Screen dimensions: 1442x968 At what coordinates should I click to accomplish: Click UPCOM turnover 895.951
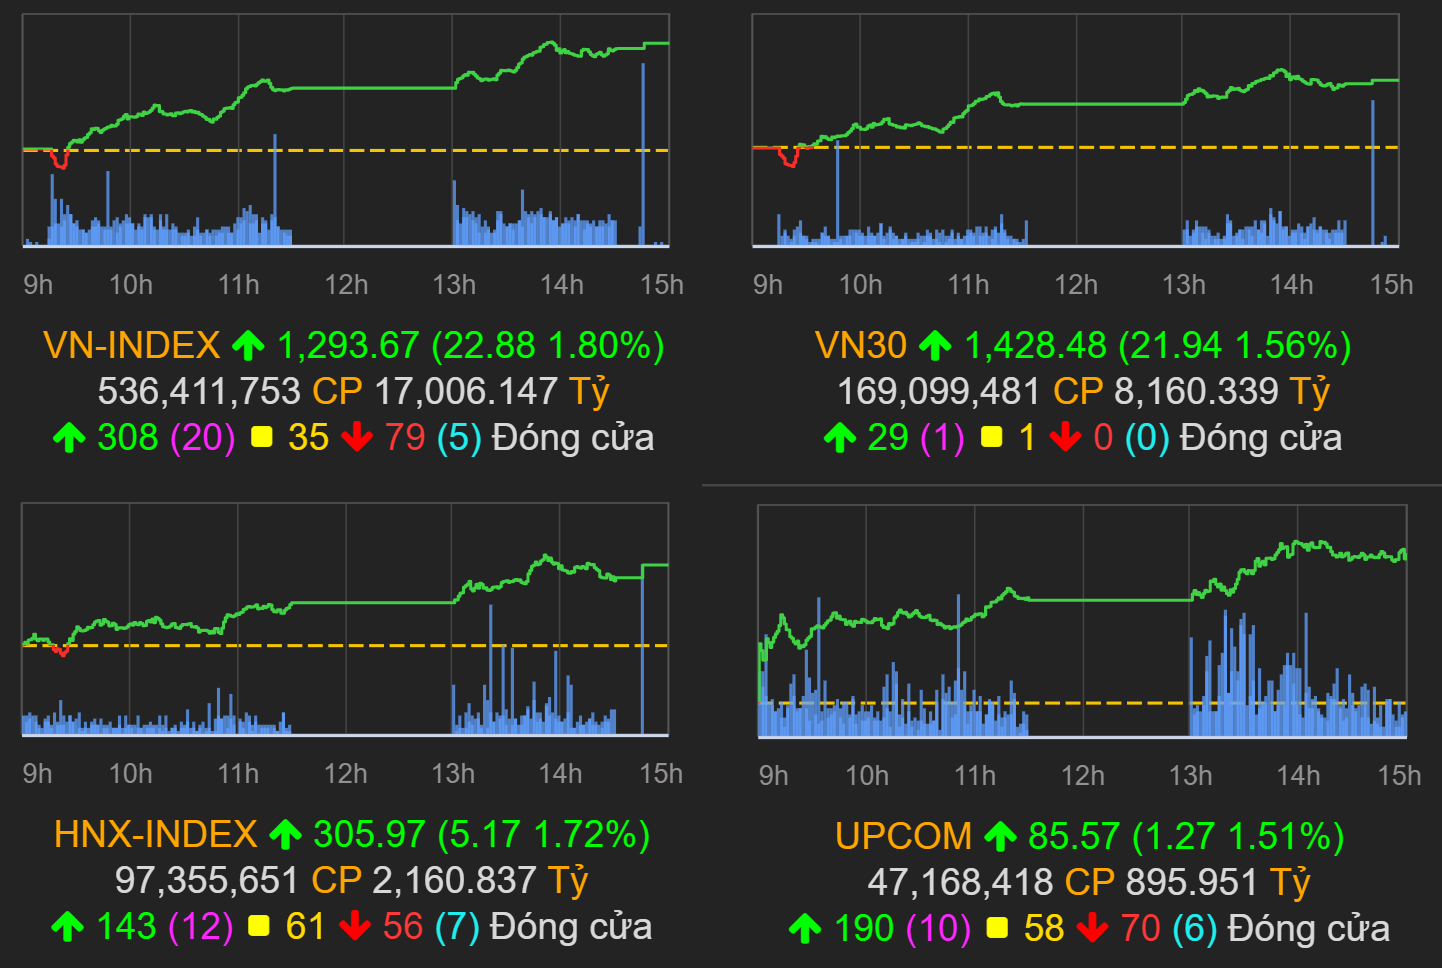click(1192, 883)
